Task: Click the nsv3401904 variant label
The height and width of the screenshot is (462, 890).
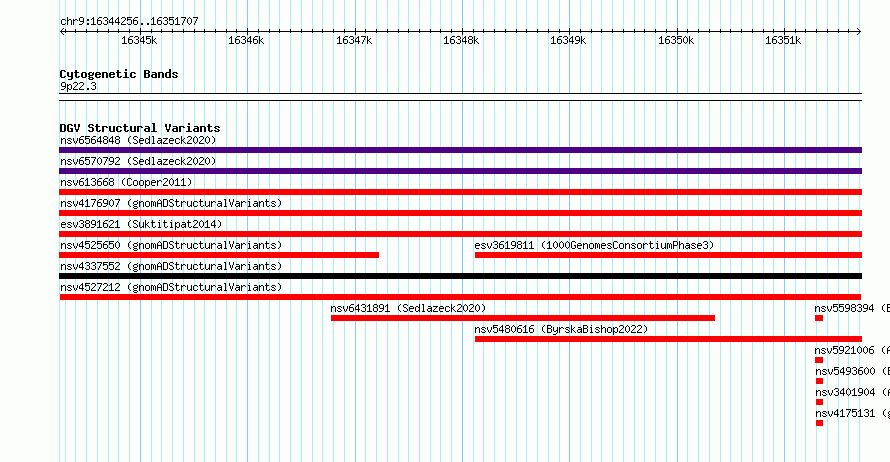Action: (853, 392)
